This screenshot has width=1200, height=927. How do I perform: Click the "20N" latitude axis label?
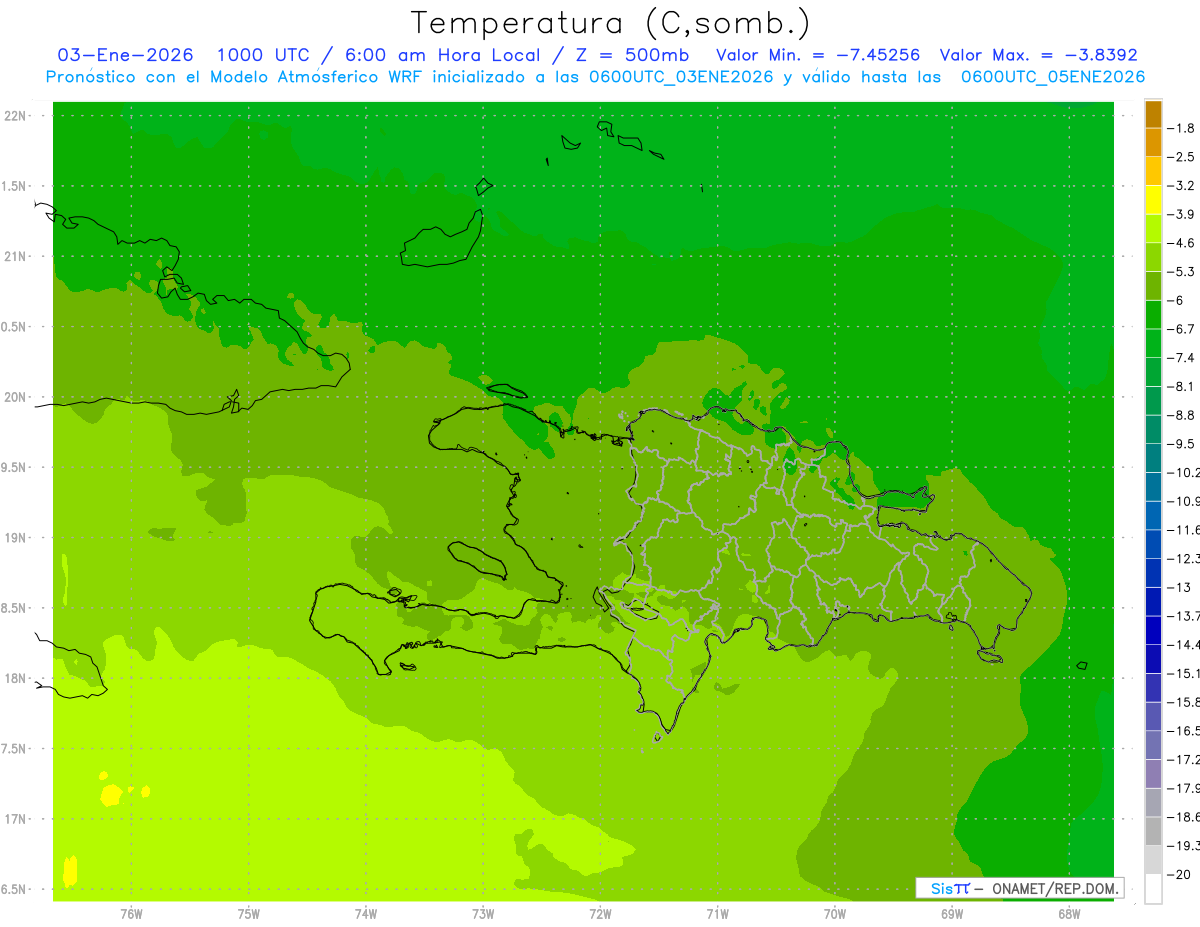point(16,397)
